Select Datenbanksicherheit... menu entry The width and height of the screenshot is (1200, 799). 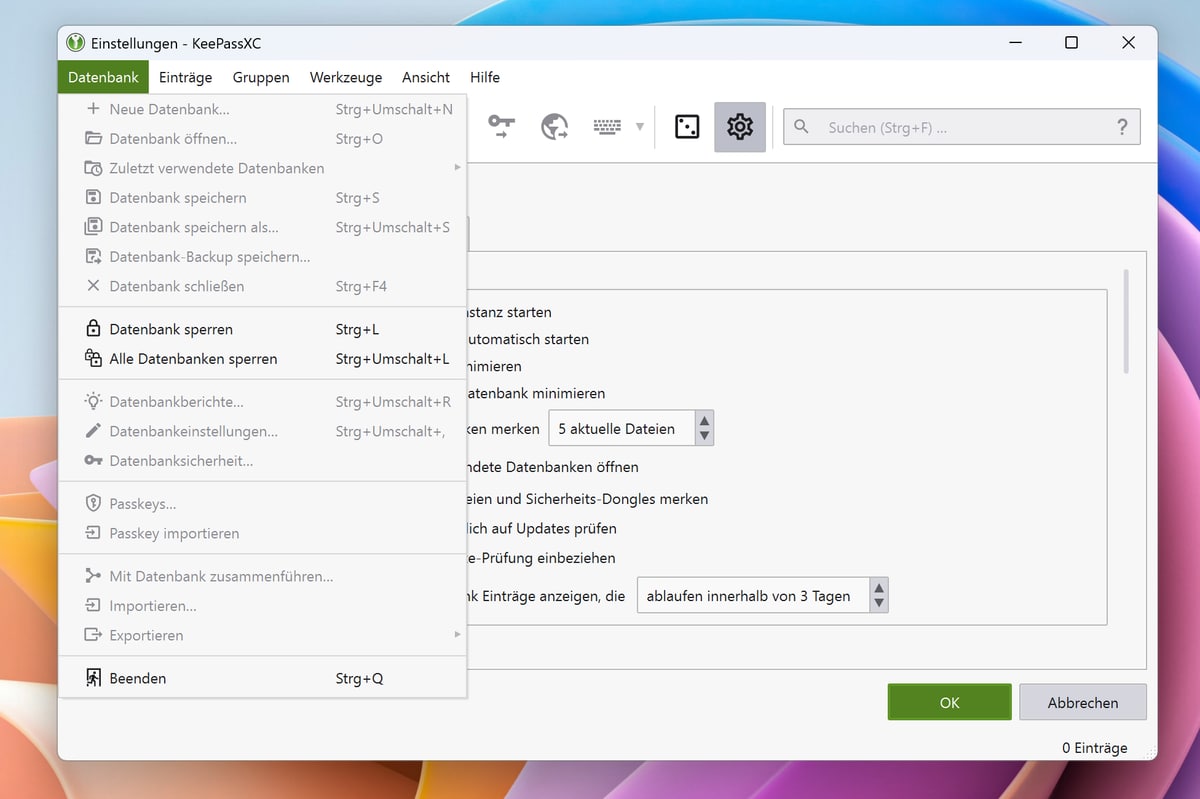[263, 461]
